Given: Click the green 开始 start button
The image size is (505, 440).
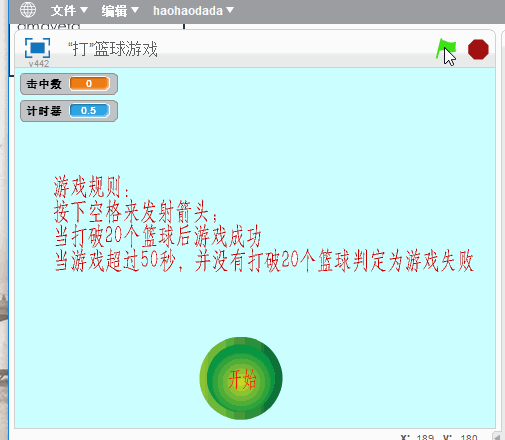Looking at the screenshot, I should (x=241, y=378).
